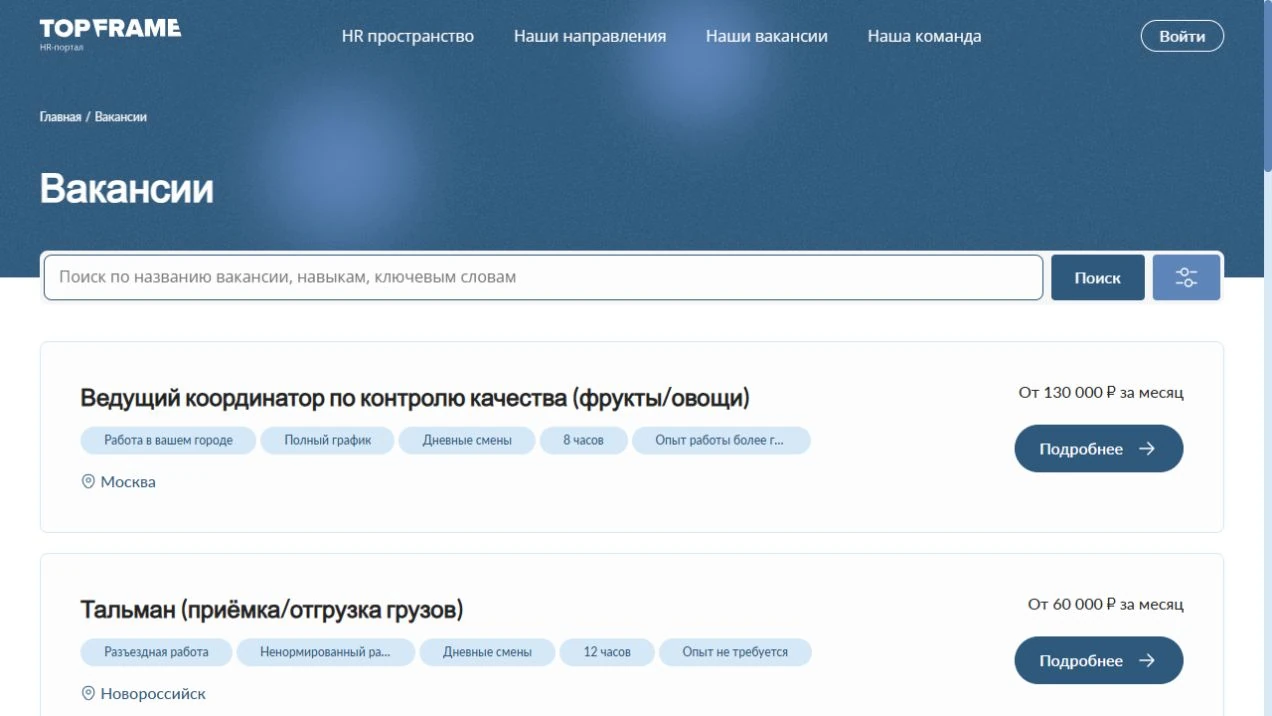Click the Опыт работы более г... tag
The image size is (1272, 716).
[721, 441]
